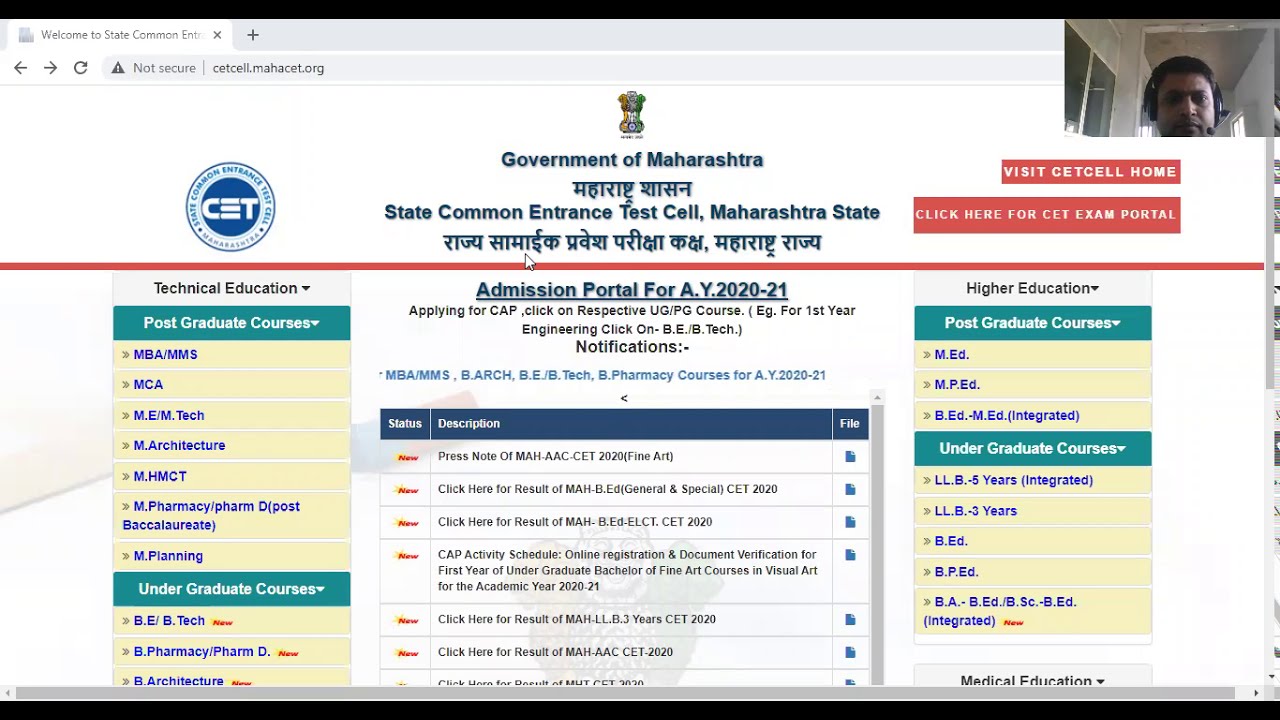Click the address bar URL cetcell.mahacet.org
1280x720 pixels.
pos(268,68)
